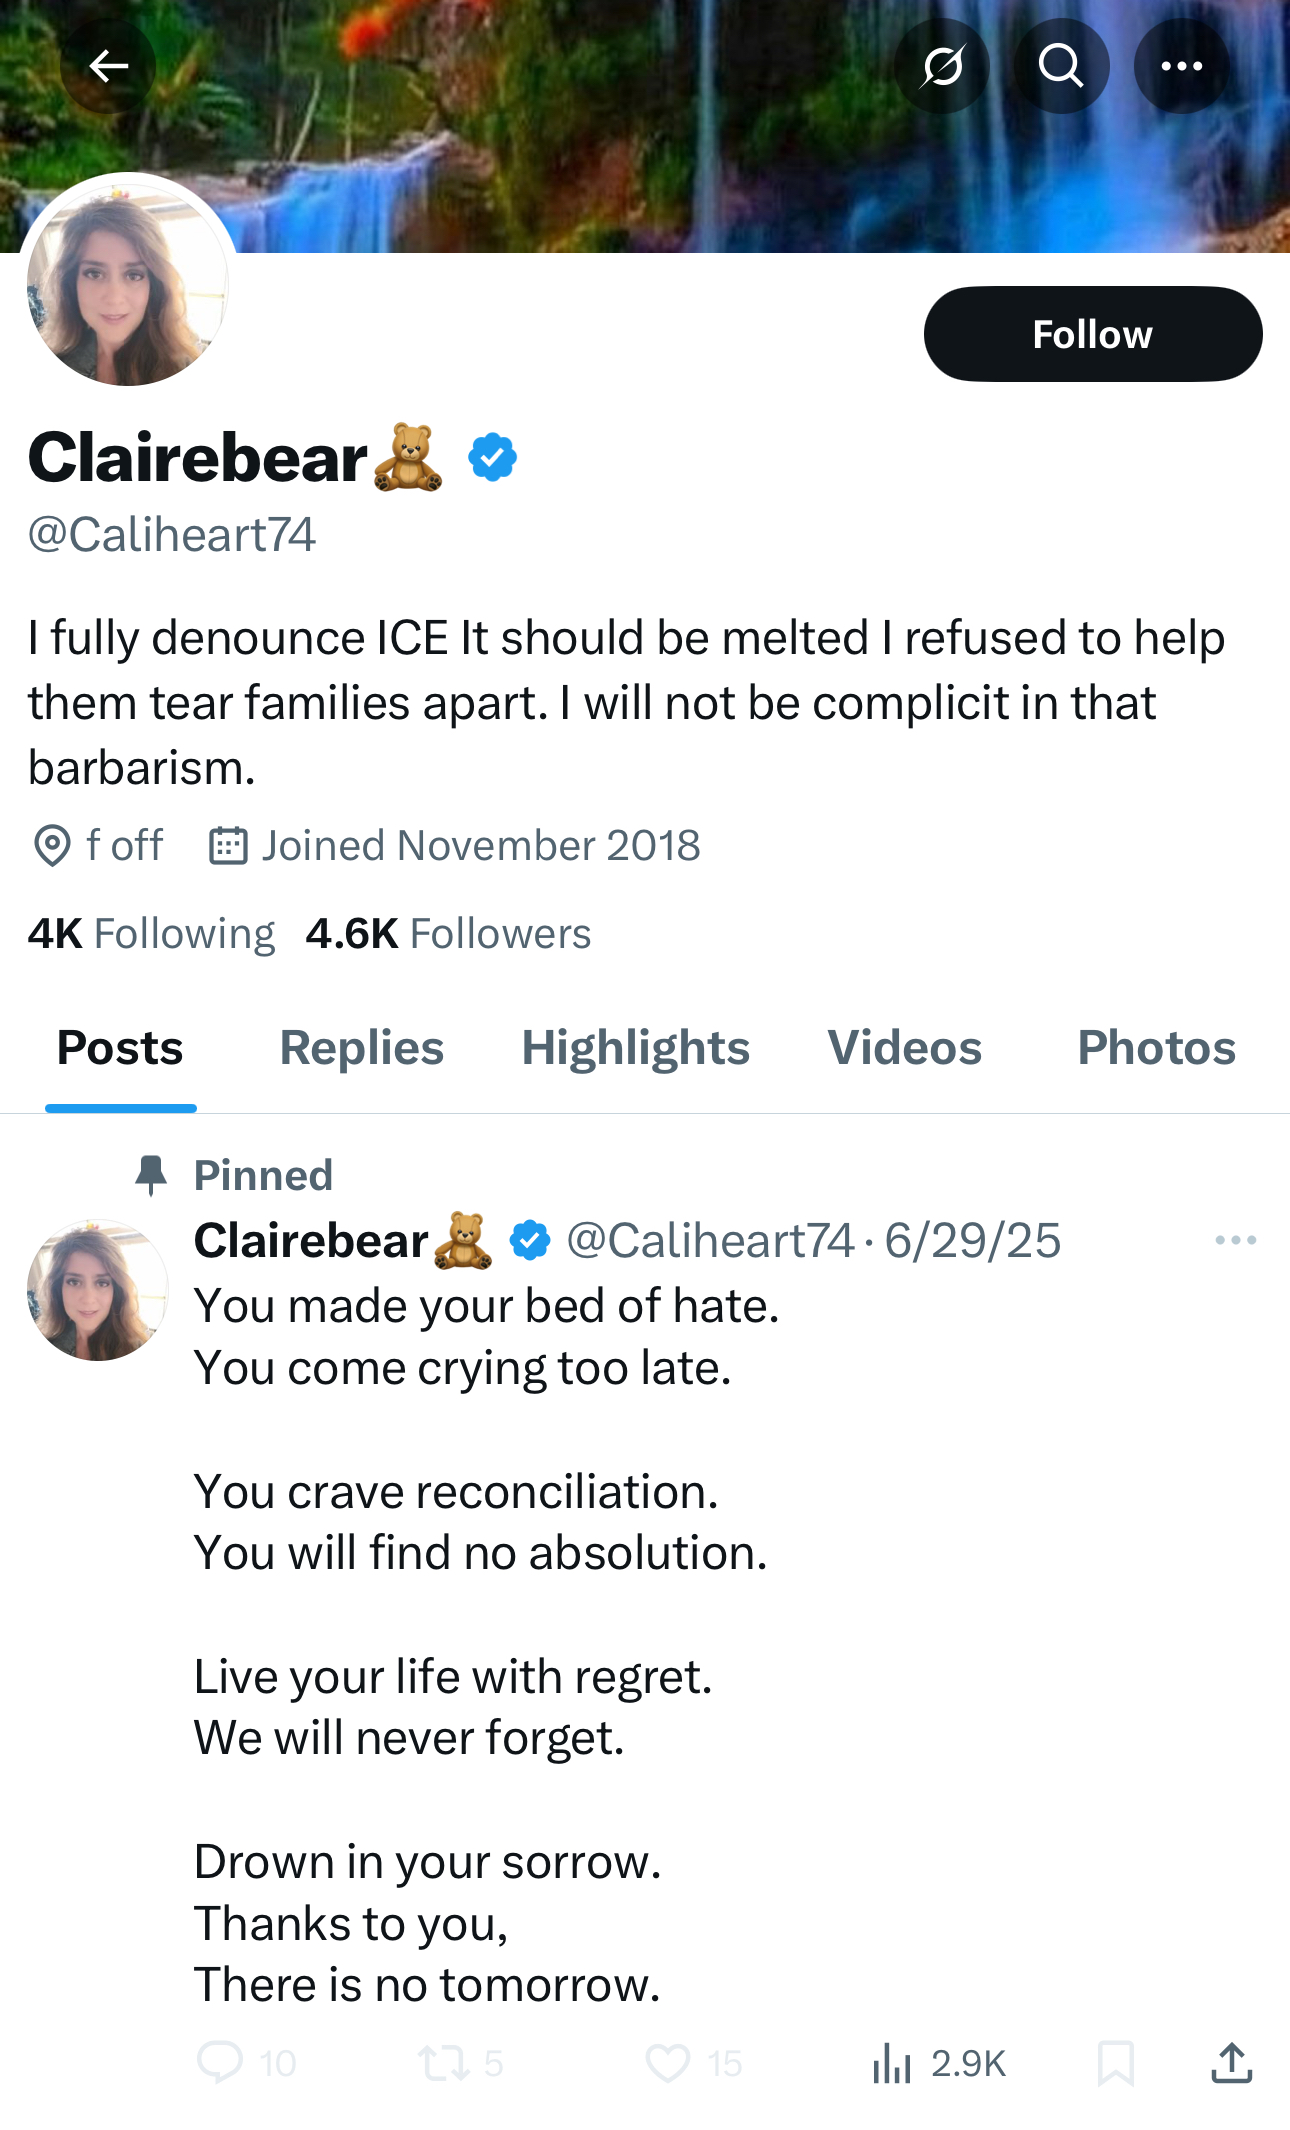Switch to the Replies tab

361,1048
